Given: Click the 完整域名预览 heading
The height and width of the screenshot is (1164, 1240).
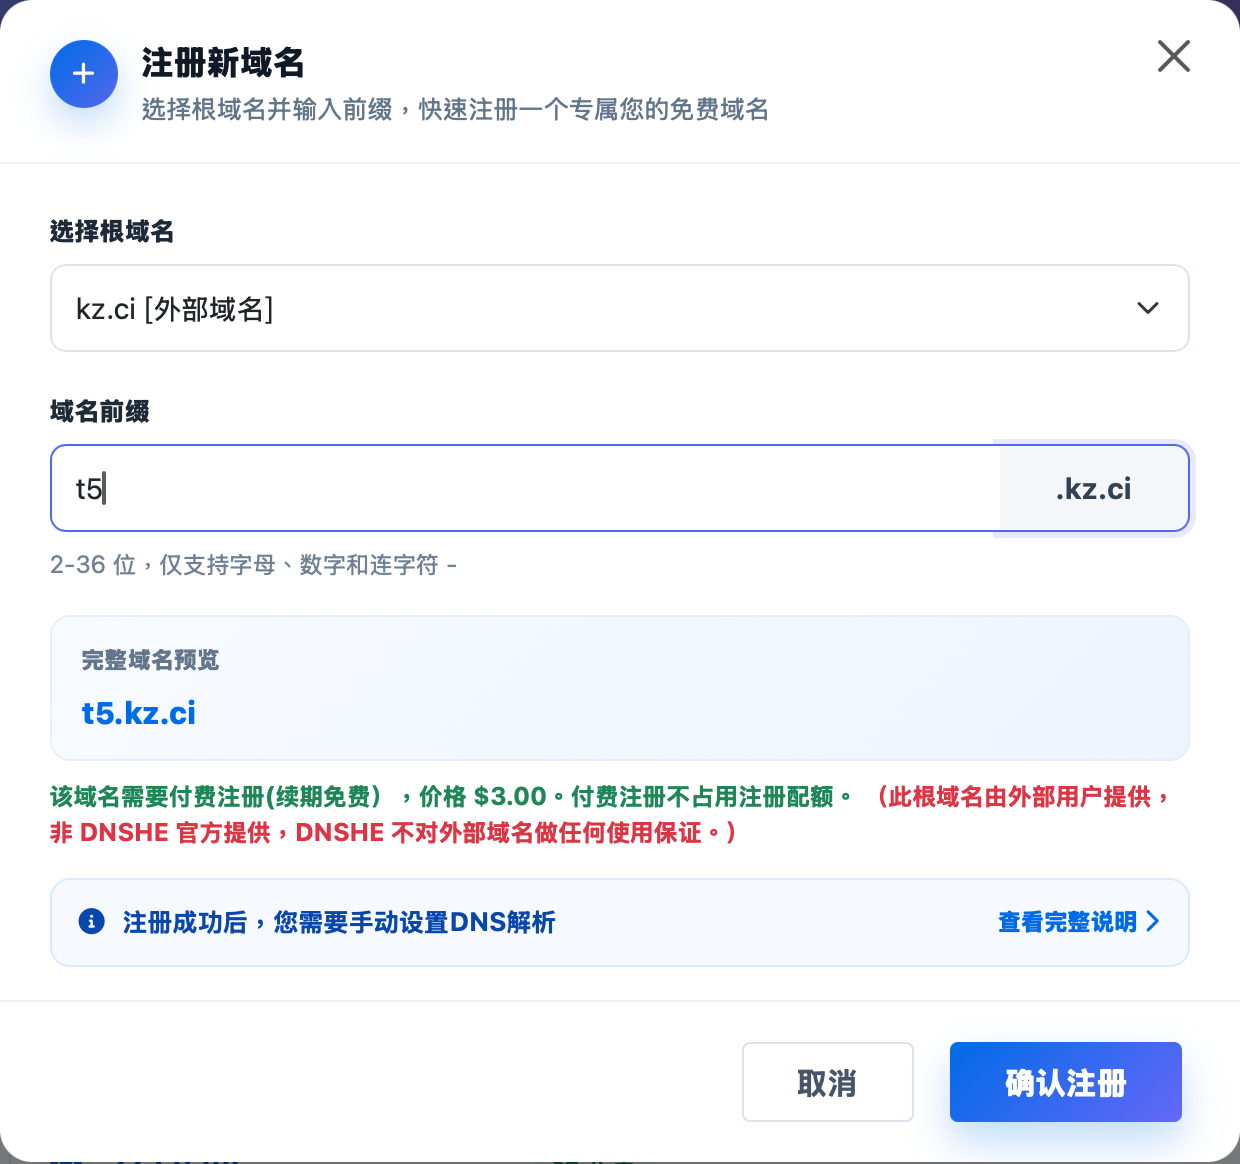Looking at the screenshot, I should [x=150, y=660].
